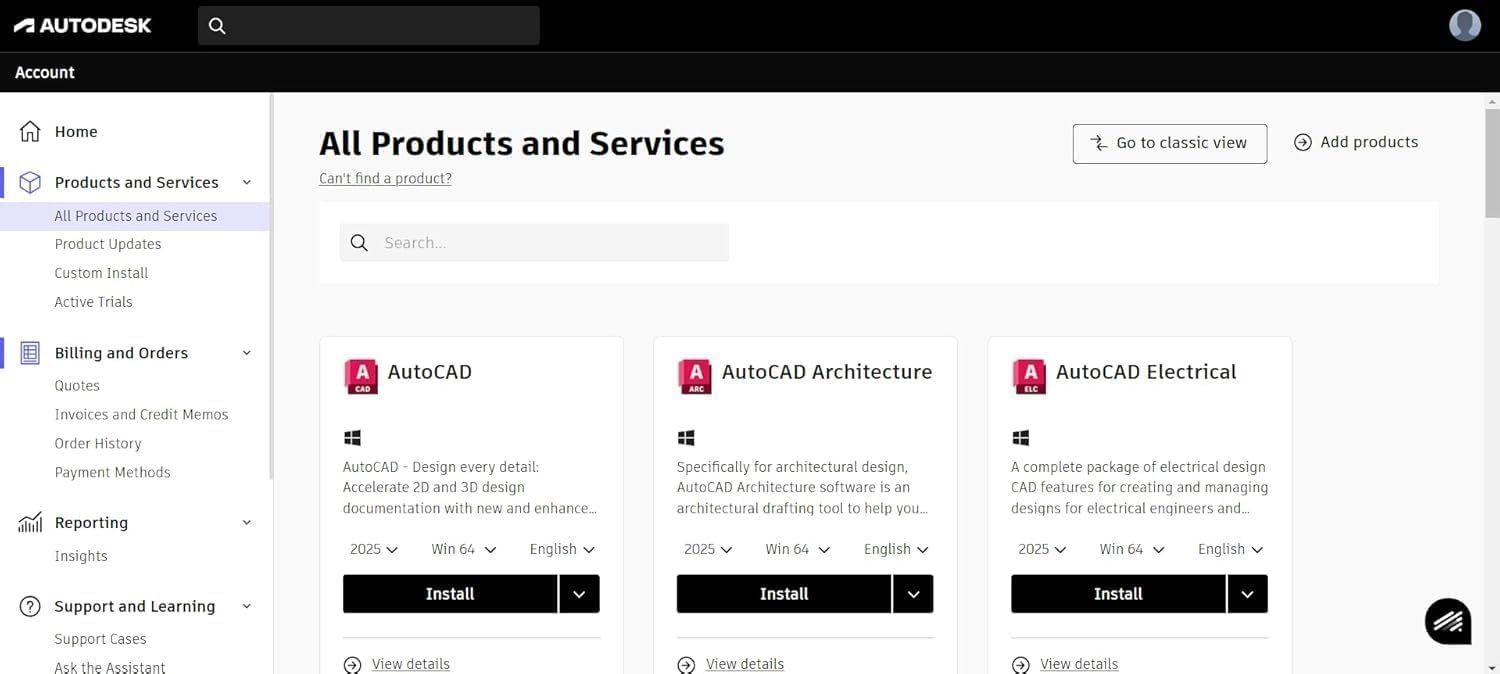Open AutoCAD Architecture Win 64 platform dropdown
Image resolution: width=1500 pixels, height=674 pixels.
(797, 549)
